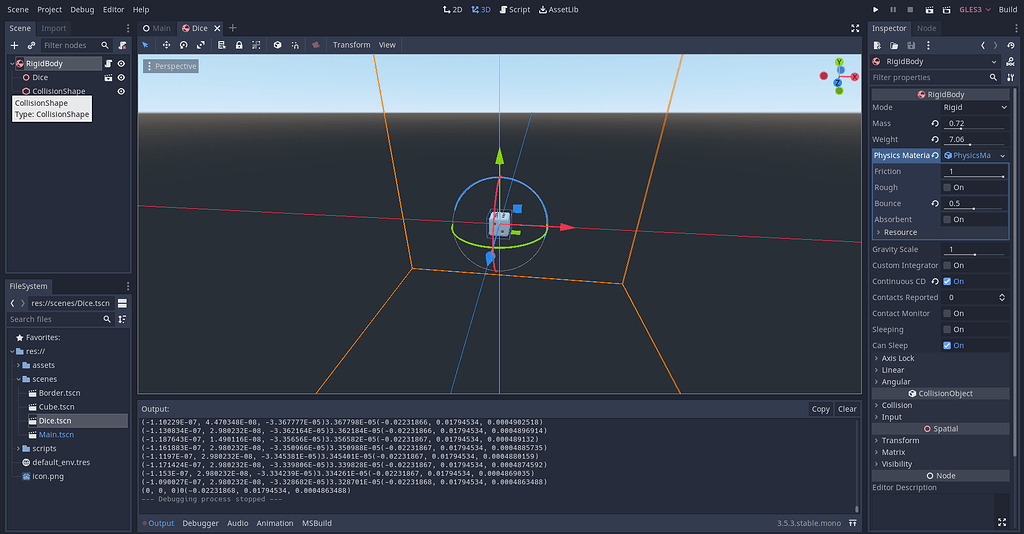Click the group children icon in viewport toolbar
Image resolution: width=1024 pixels, height=534 pixels.
pos(256,45)
